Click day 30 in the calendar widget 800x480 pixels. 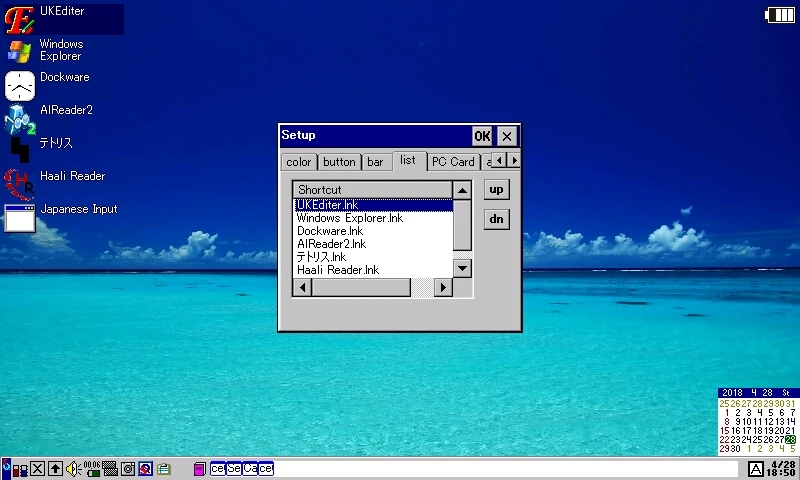click(x=735, y=449)
